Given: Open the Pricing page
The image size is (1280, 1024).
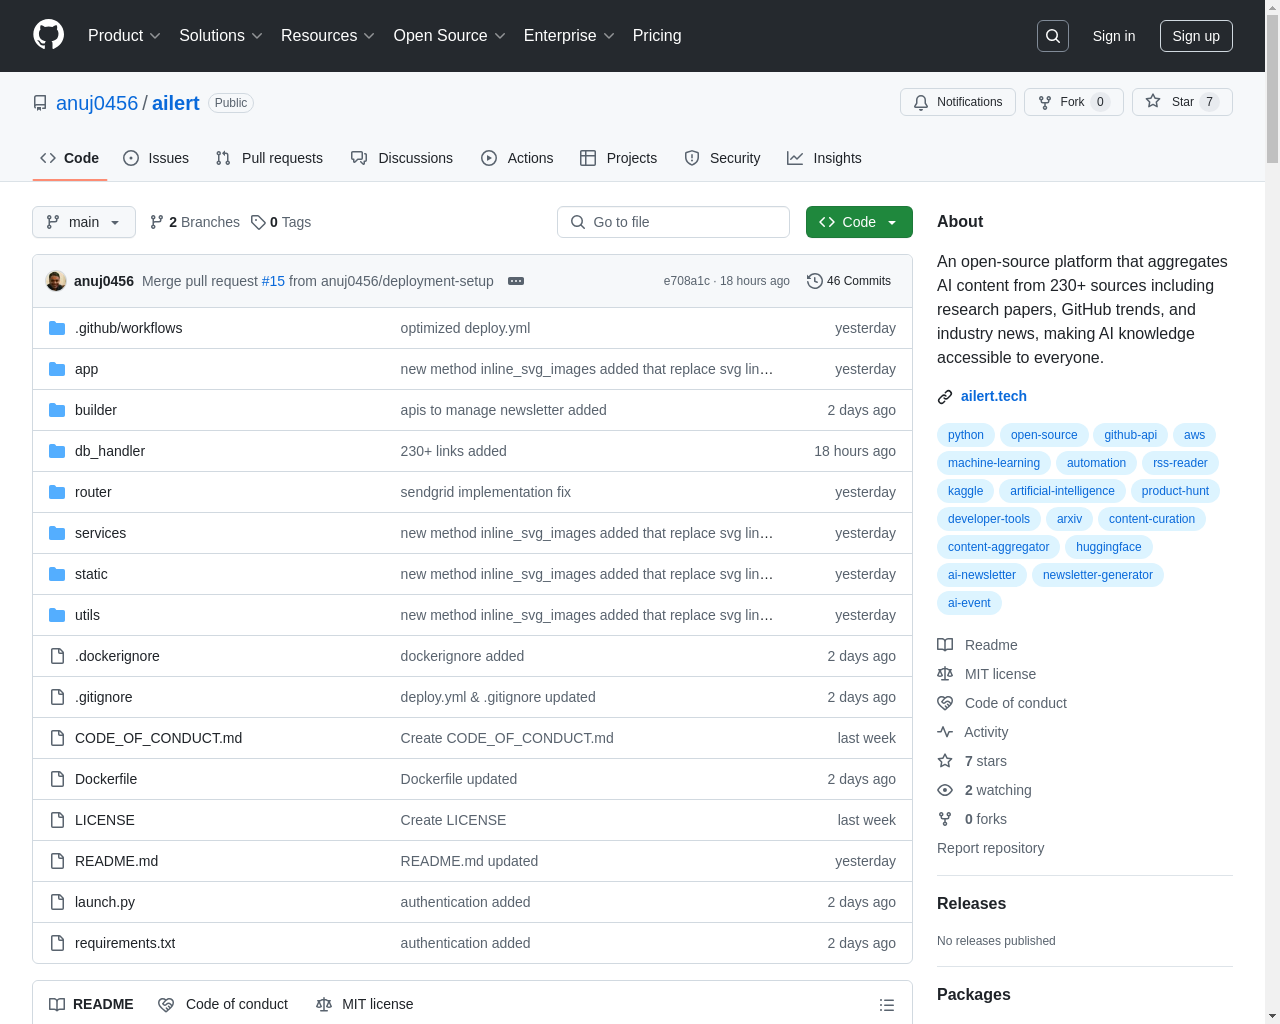Looking at the screenshot, I should (x=657, y=36).
